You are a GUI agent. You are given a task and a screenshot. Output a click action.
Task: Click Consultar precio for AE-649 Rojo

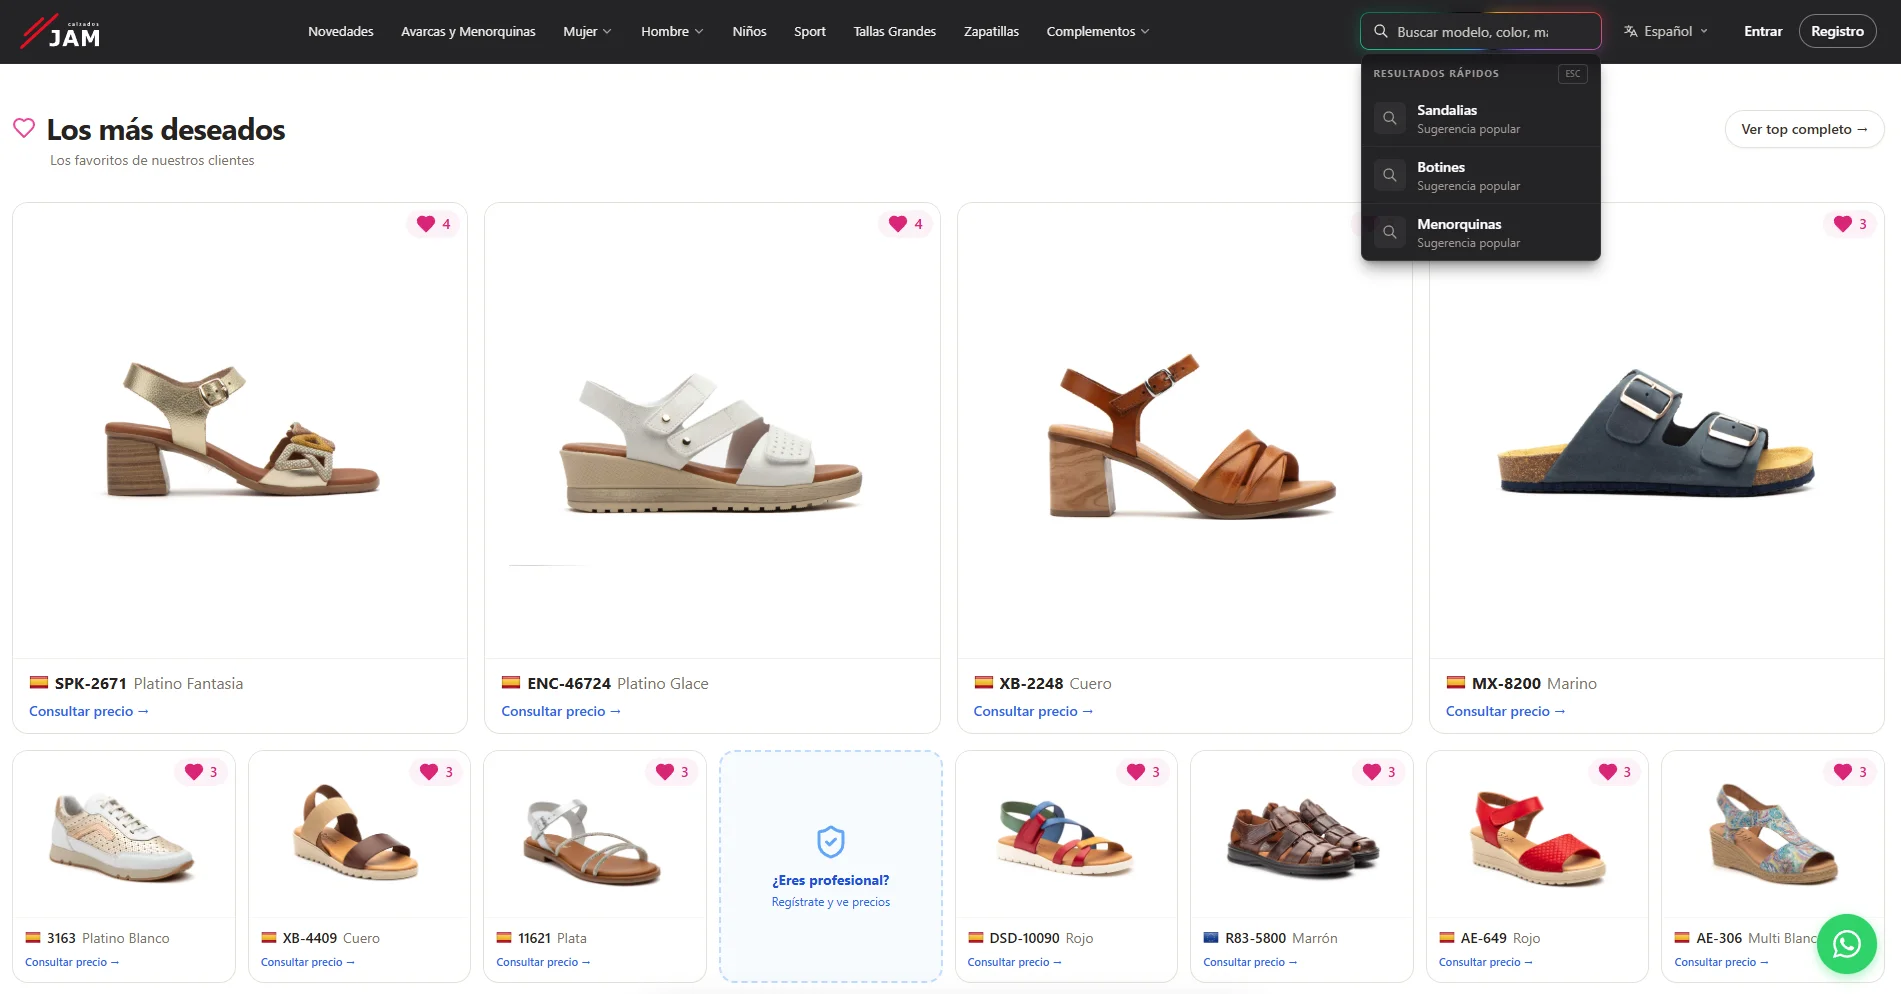pyautogui.click(x=1485, y=962)
